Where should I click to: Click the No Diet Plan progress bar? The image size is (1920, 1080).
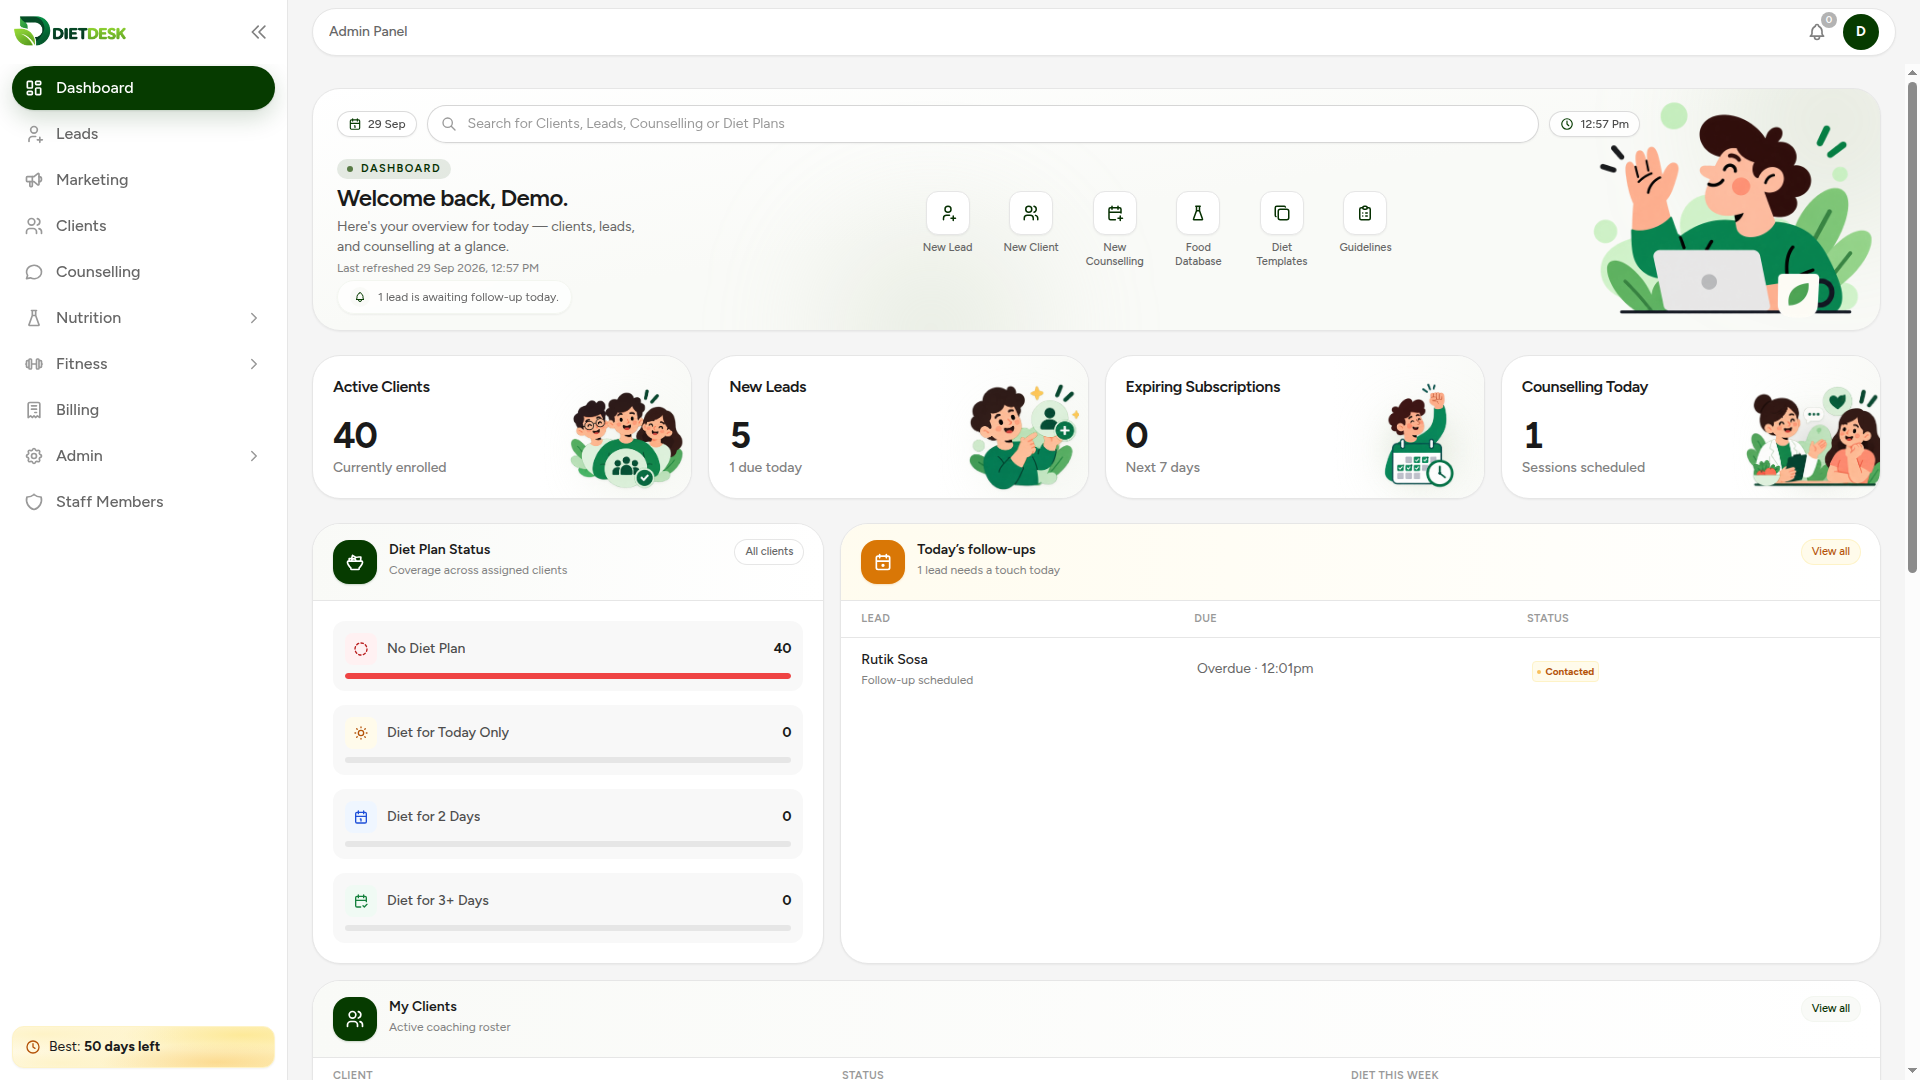point(568,676)
